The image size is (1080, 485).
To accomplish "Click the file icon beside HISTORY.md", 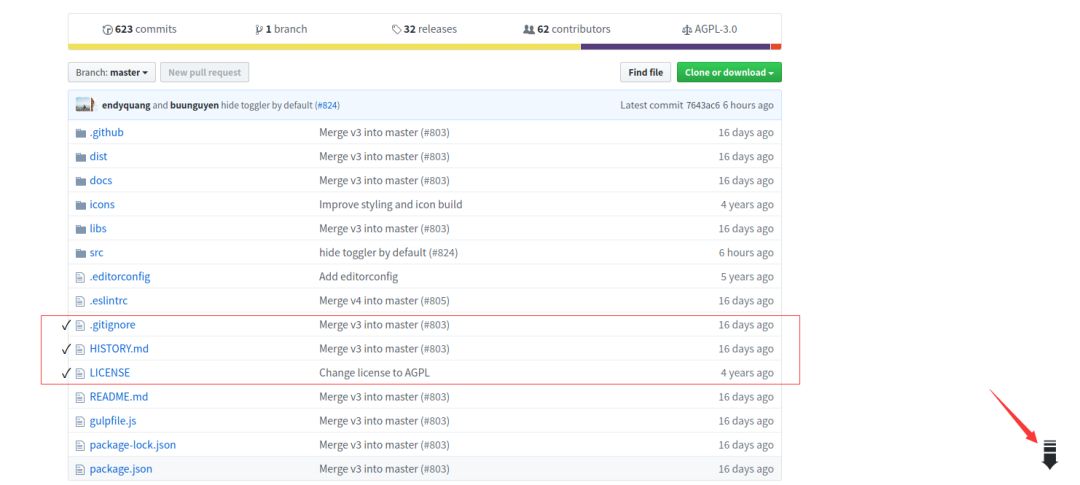I will (80, 349).
